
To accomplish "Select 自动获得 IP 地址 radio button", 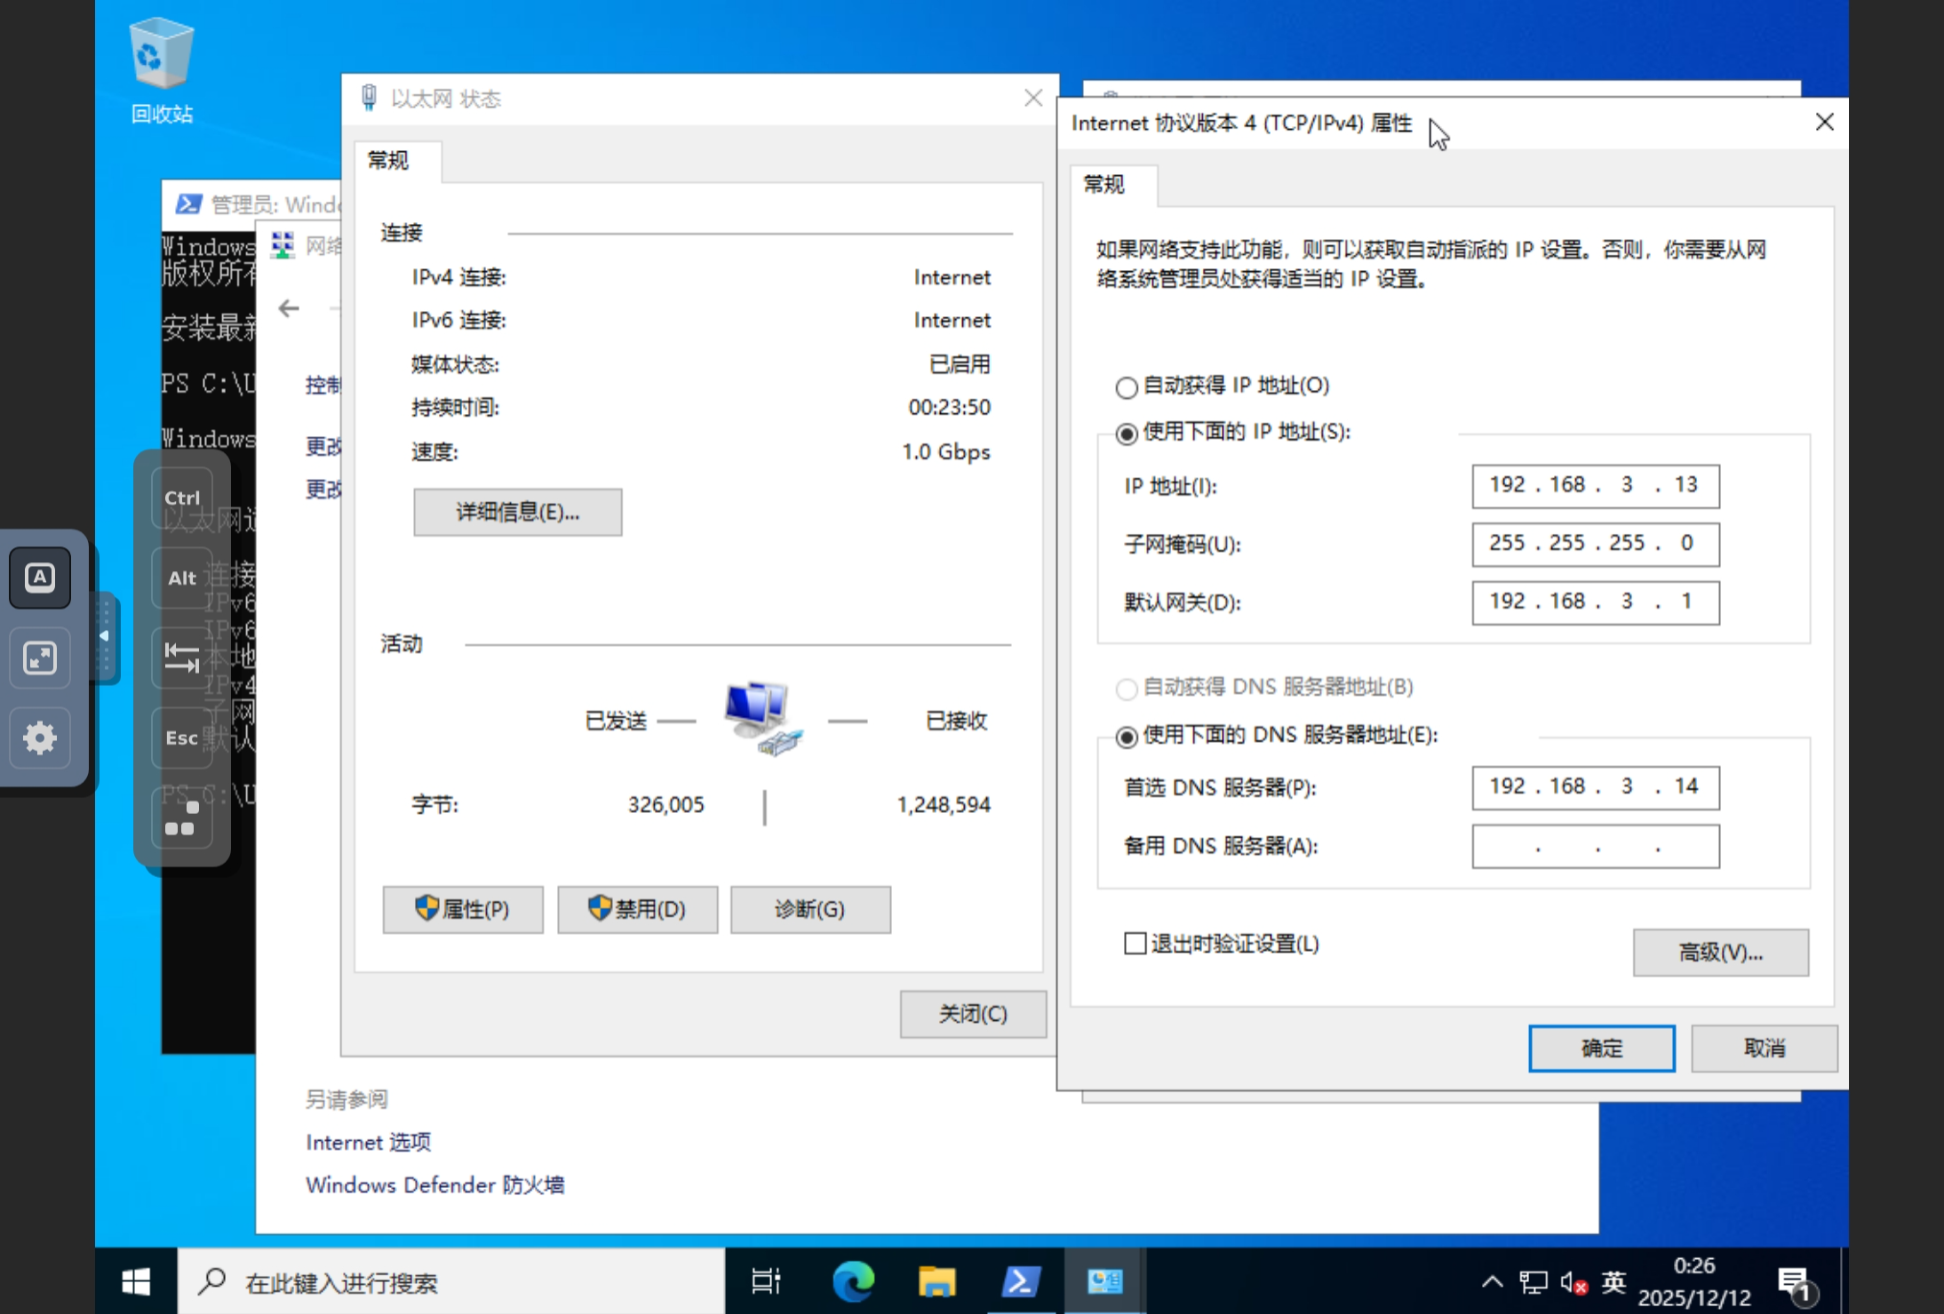I will click(1127, 387).
